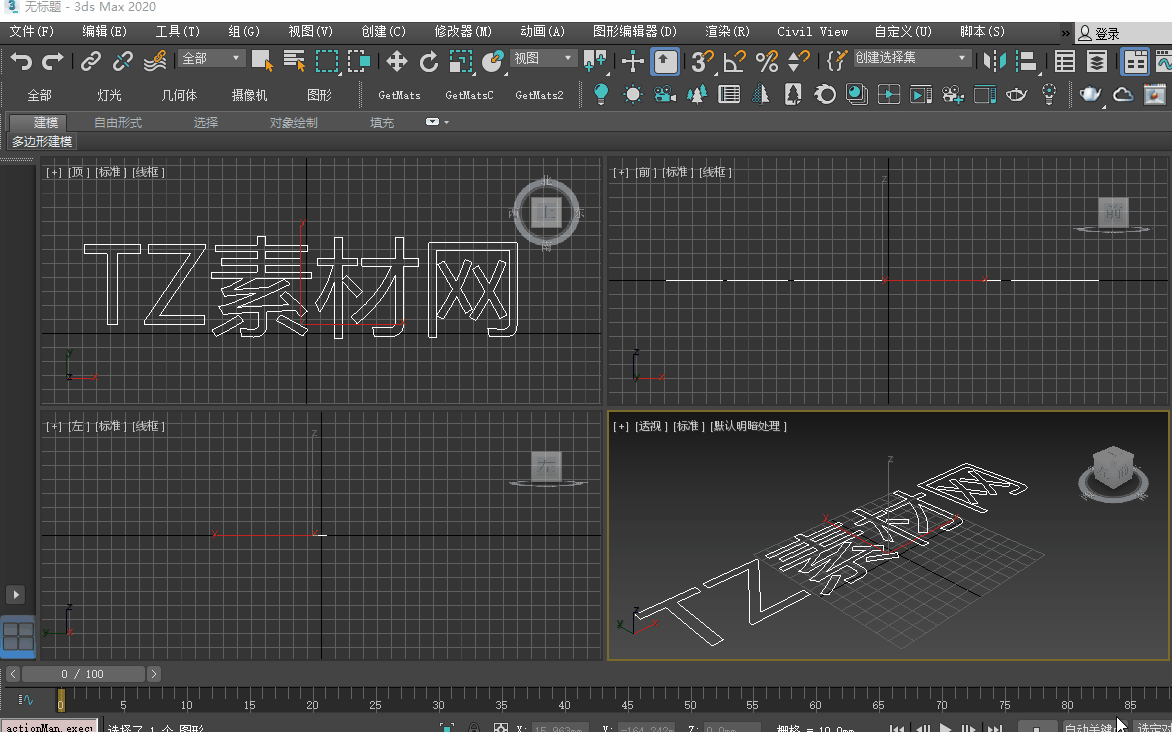
Task: Toggle the Scene Explorer icon
Action: pyautogui.click(x=1064, y=61)
